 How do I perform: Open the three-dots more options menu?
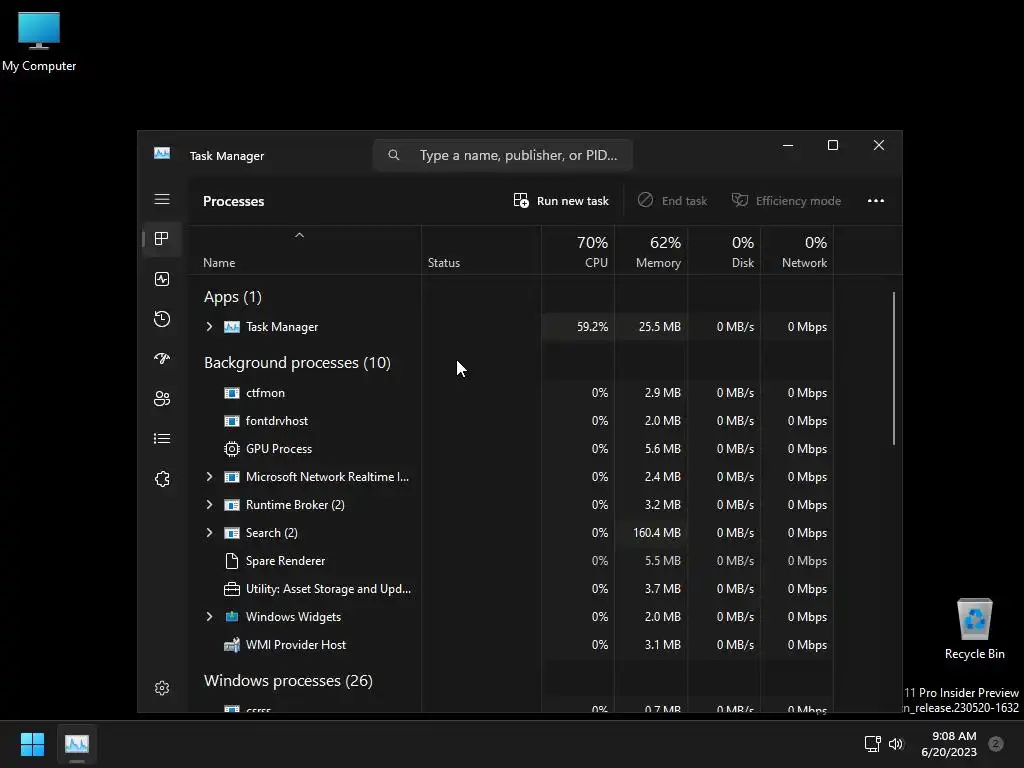(x=876, y=200)
